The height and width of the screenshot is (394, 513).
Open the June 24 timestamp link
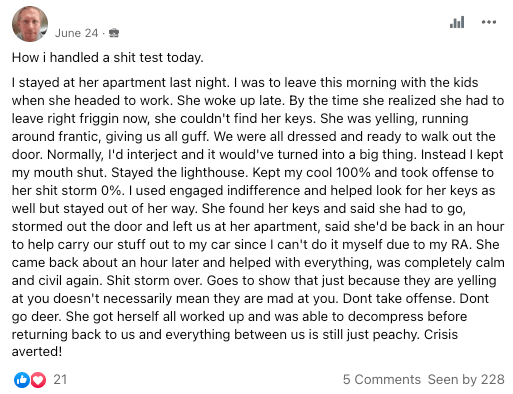tap(76, 33)
